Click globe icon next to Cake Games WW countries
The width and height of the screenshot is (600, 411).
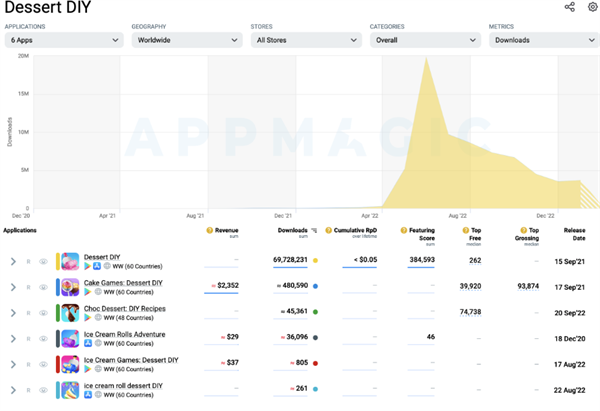(98, 292)
